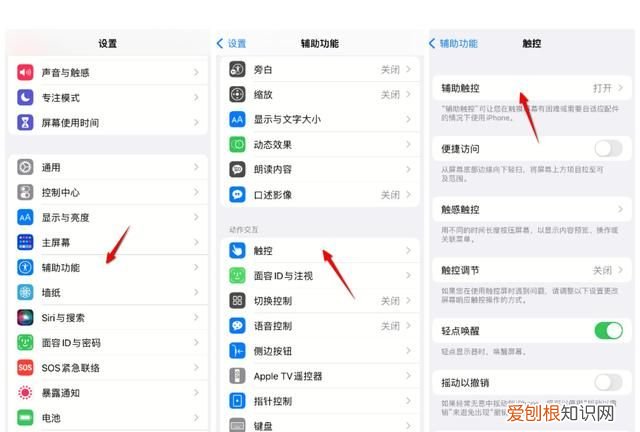The image size is (640, 432).
Task: Open 触感触控 via its chevron
Action: click(x=620, y=209)
